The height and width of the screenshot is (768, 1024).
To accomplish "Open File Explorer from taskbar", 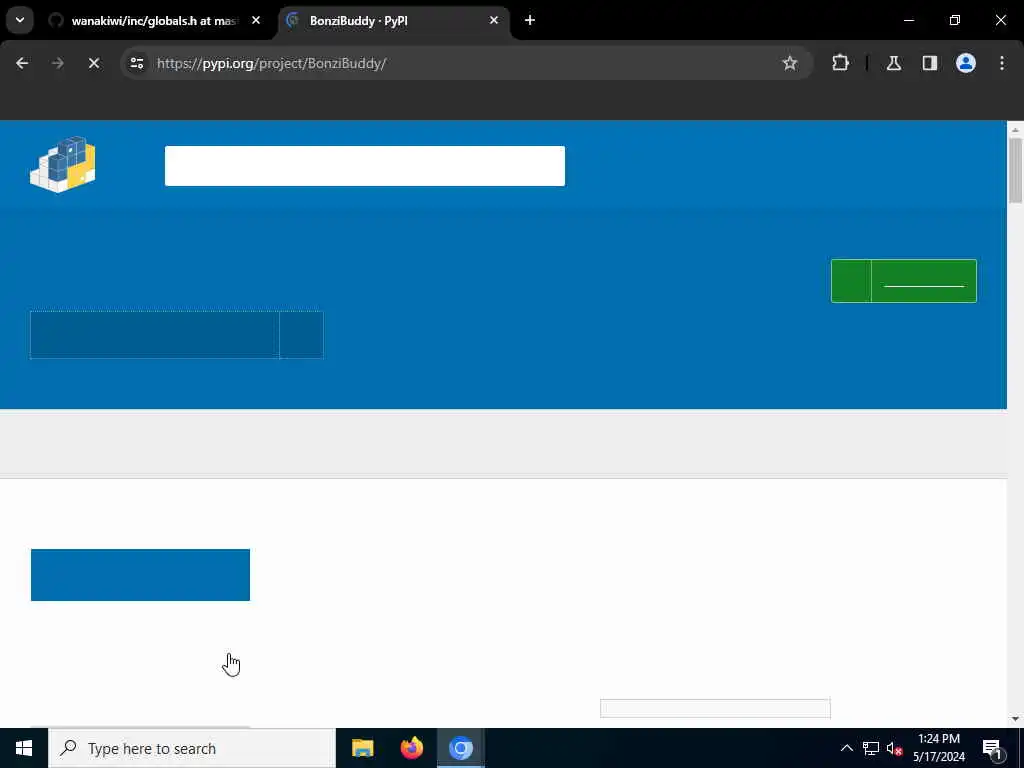I will 362,748.
